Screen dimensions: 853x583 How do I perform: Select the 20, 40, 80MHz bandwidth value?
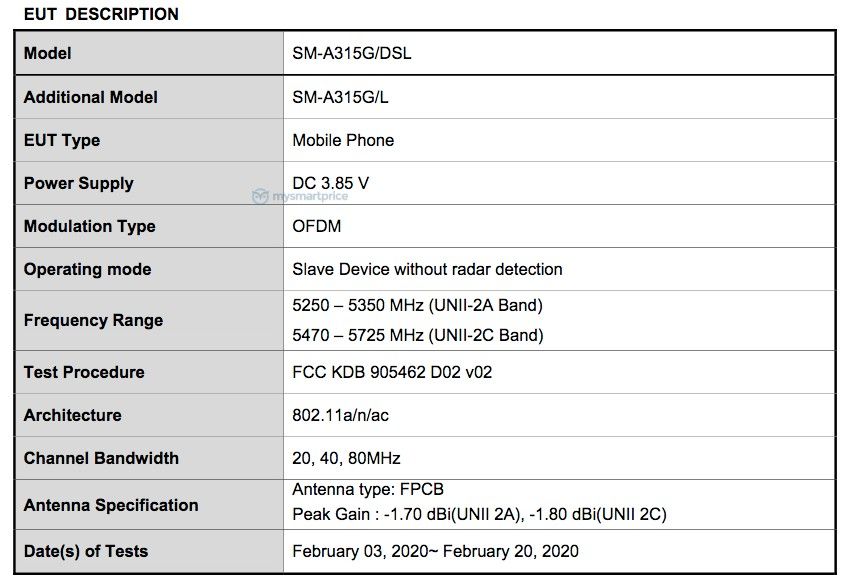(x=346, y=458)
